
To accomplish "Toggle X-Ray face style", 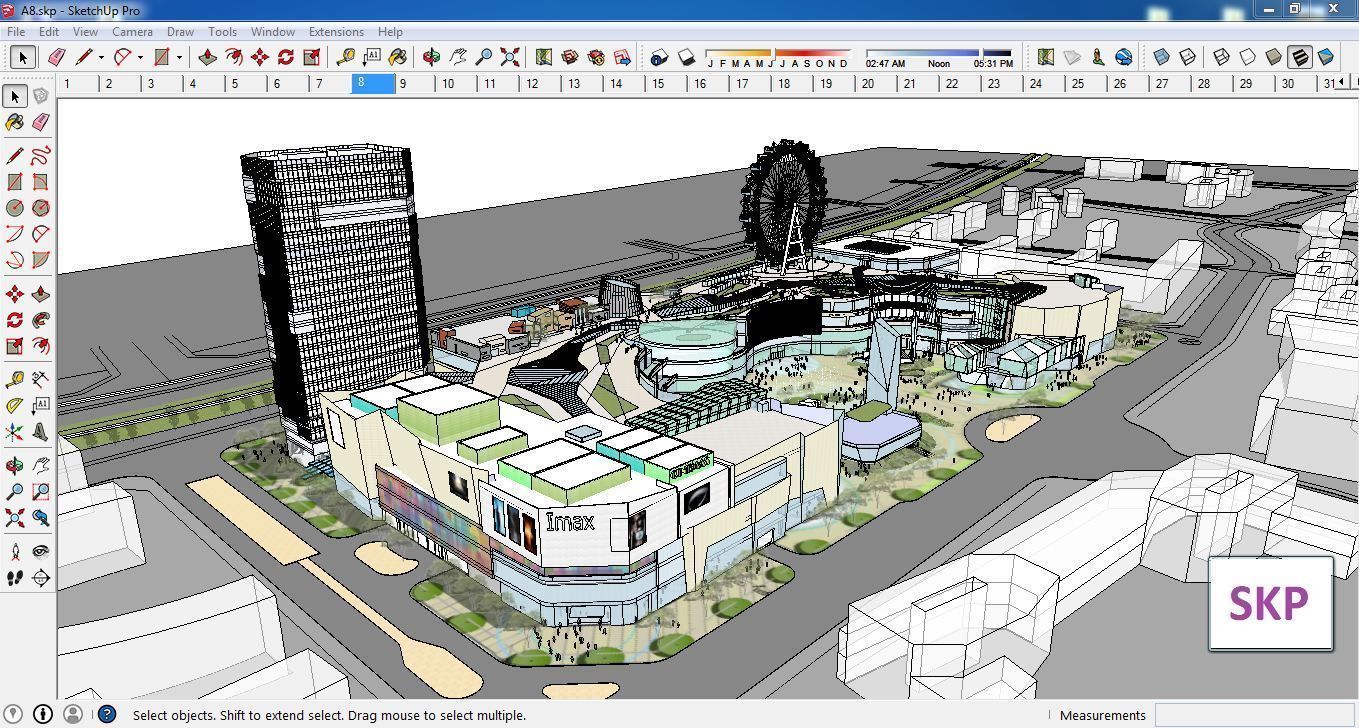I will (x=1161, y=58).
